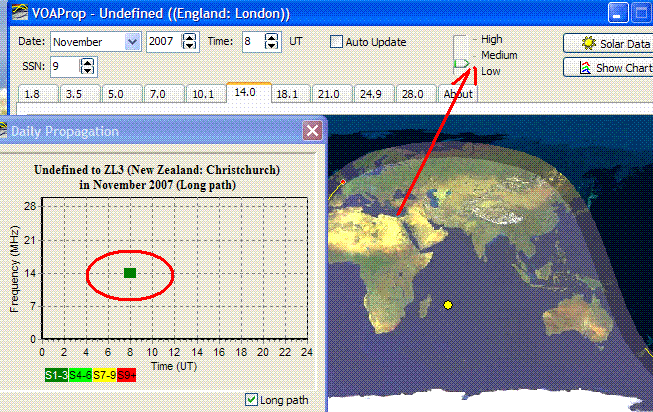Switch to the 18.1 MHz band tab
This screenshot has width=653, height=412.
click(x=291, y=94)
